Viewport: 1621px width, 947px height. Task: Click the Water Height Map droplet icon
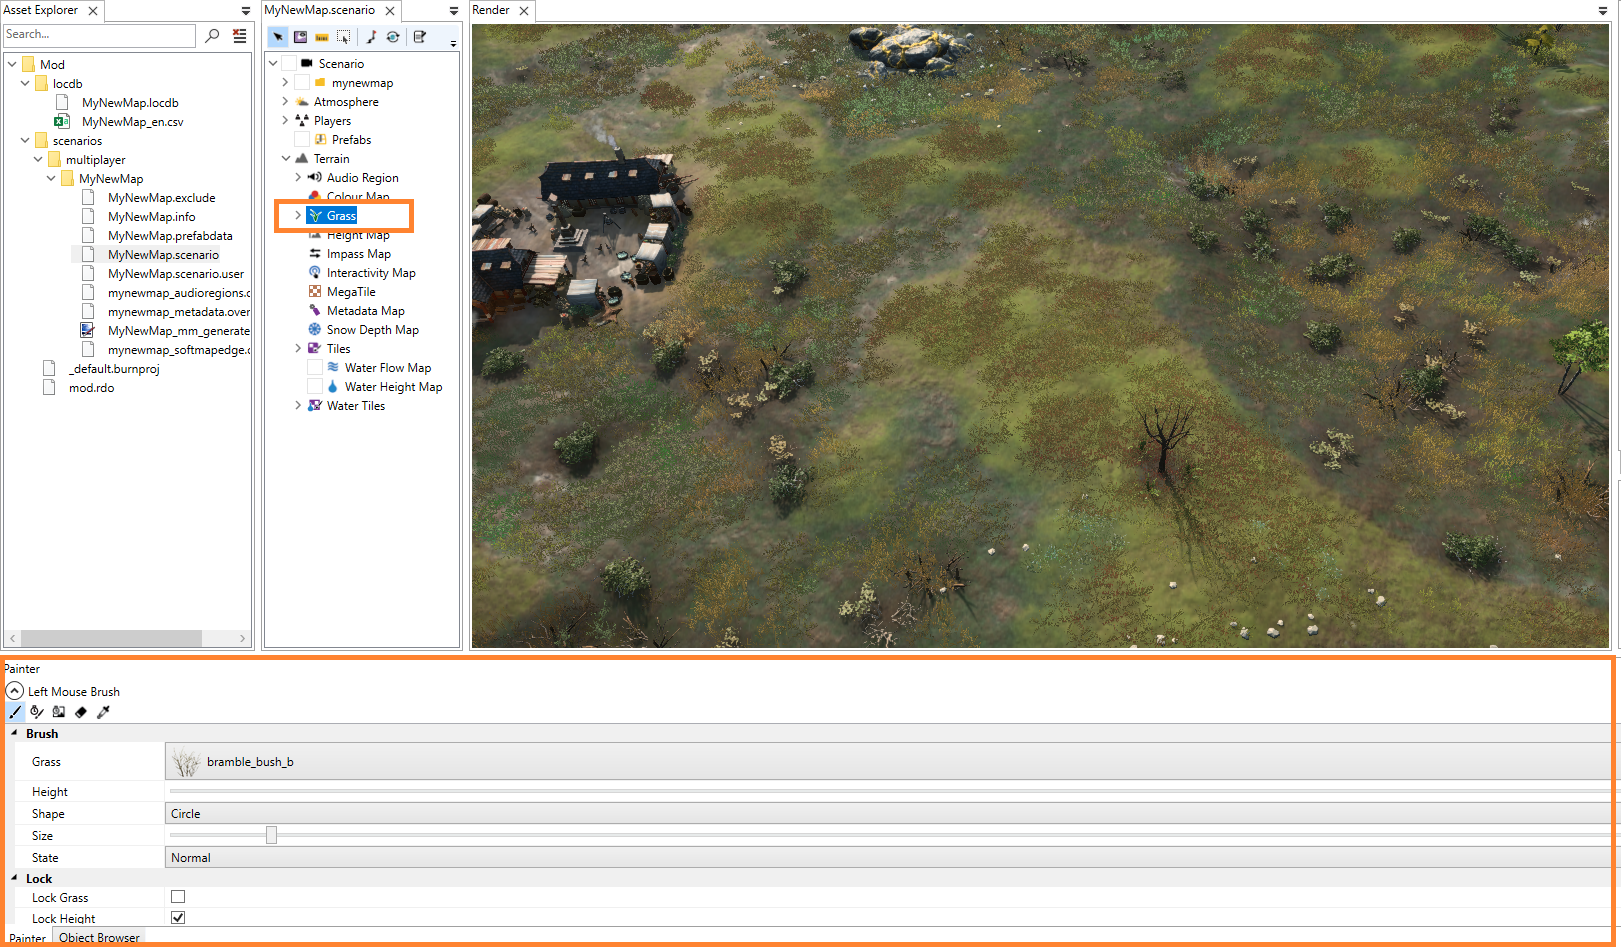click(333, 386)
